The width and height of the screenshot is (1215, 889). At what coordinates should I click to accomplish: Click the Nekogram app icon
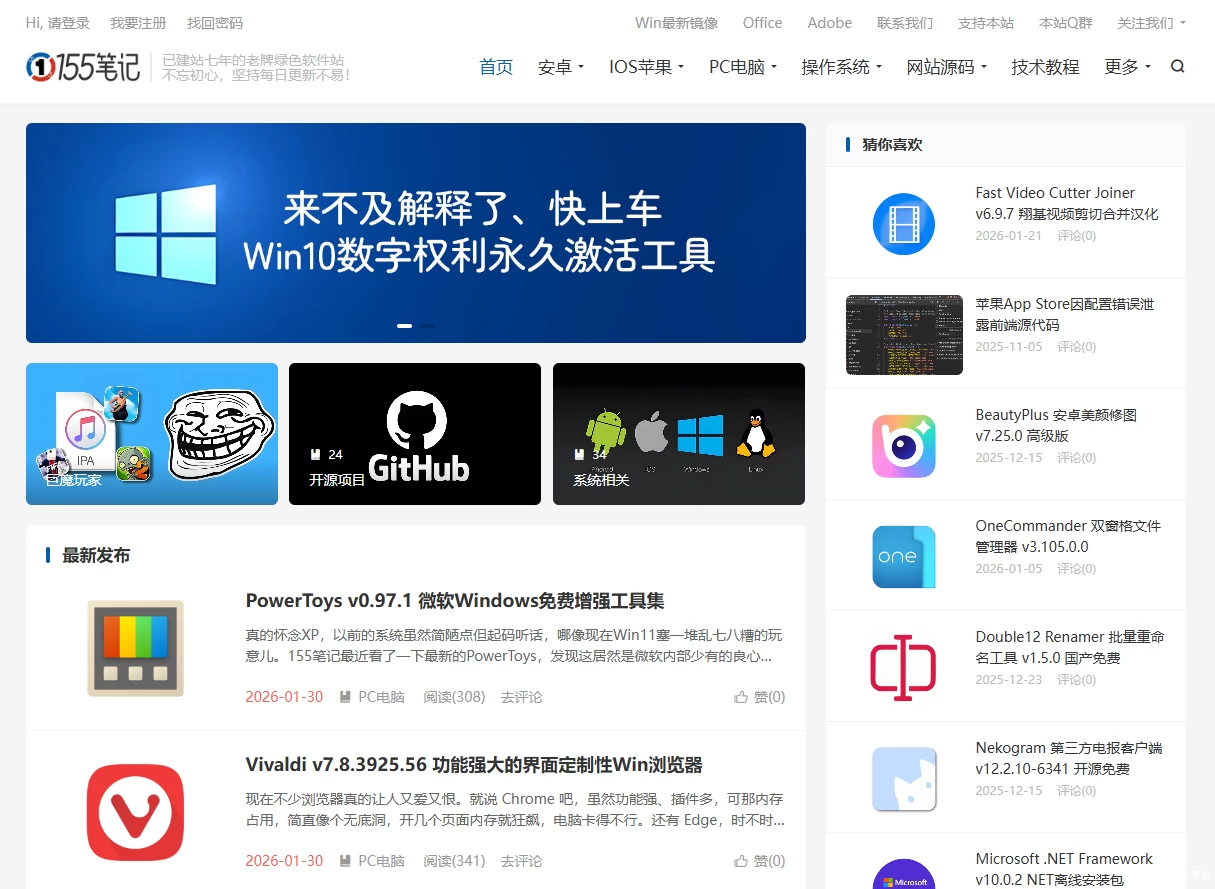tap(903, 778)
